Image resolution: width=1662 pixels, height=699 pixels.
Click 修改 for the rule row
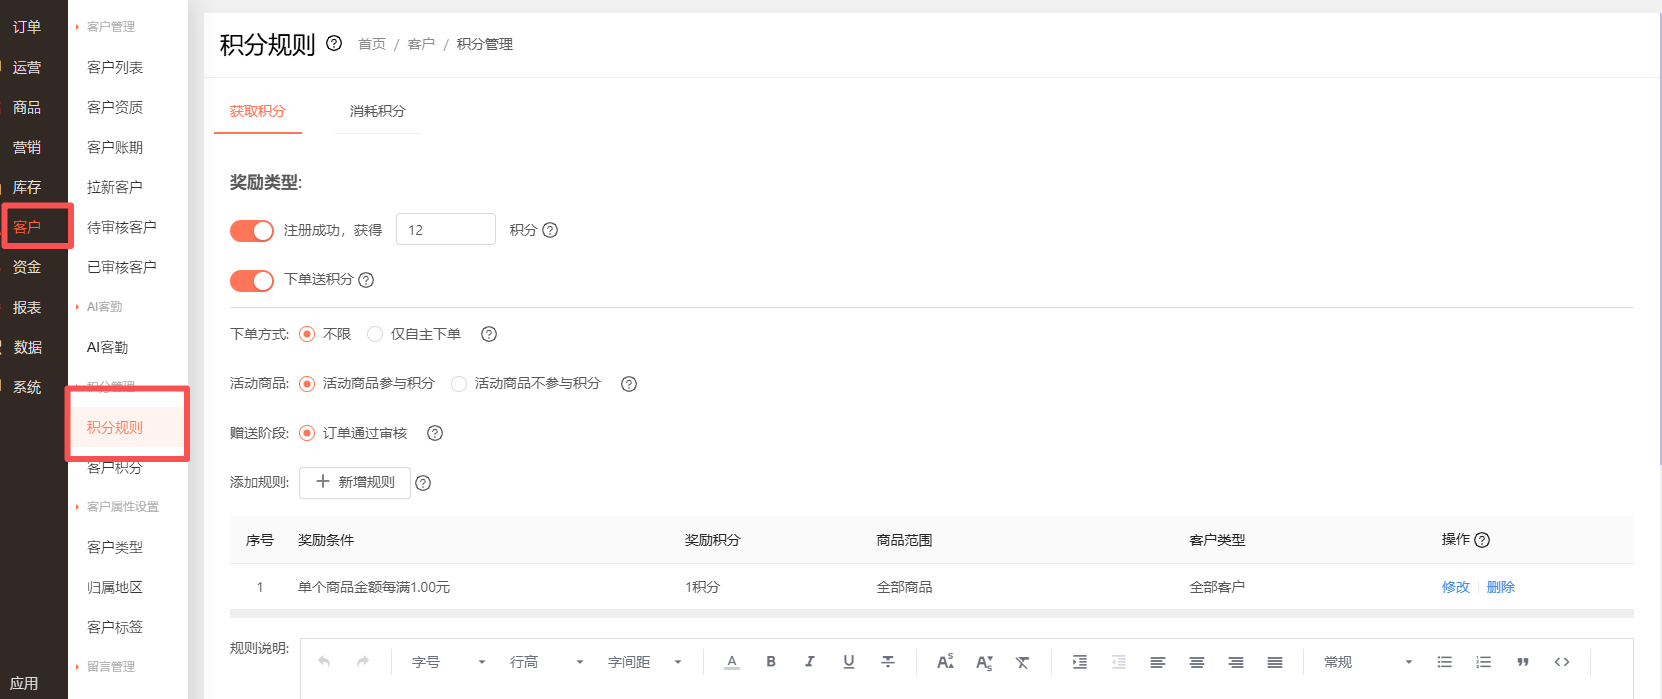click(x=1456, y=587)
